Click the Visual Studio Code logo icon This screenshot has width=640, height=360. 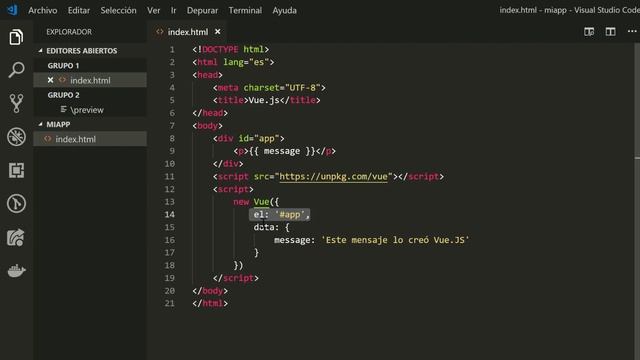12,9
